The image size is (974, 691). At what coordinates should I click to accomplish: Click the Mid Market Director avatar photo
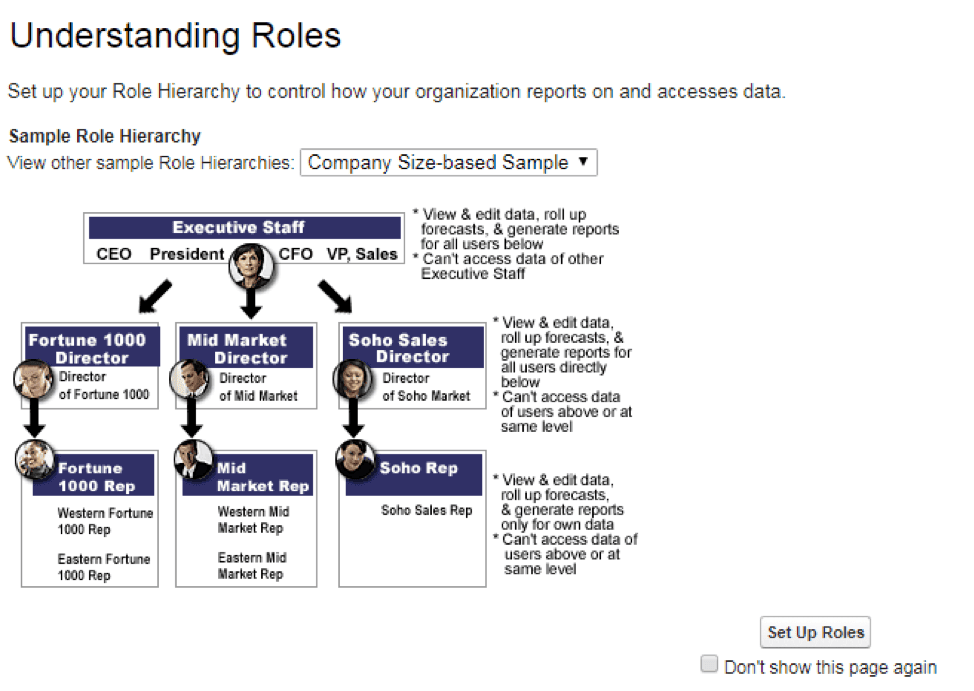pos(191,379)
